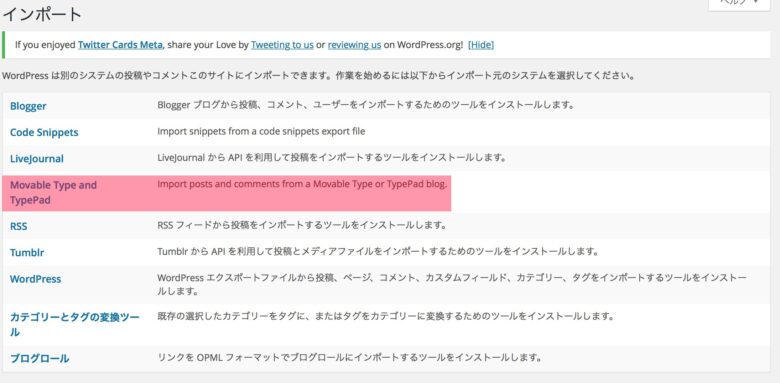Open the Code Snippets importer link
The width and height of the screenshot is (780, 383).
coord(44,132)
